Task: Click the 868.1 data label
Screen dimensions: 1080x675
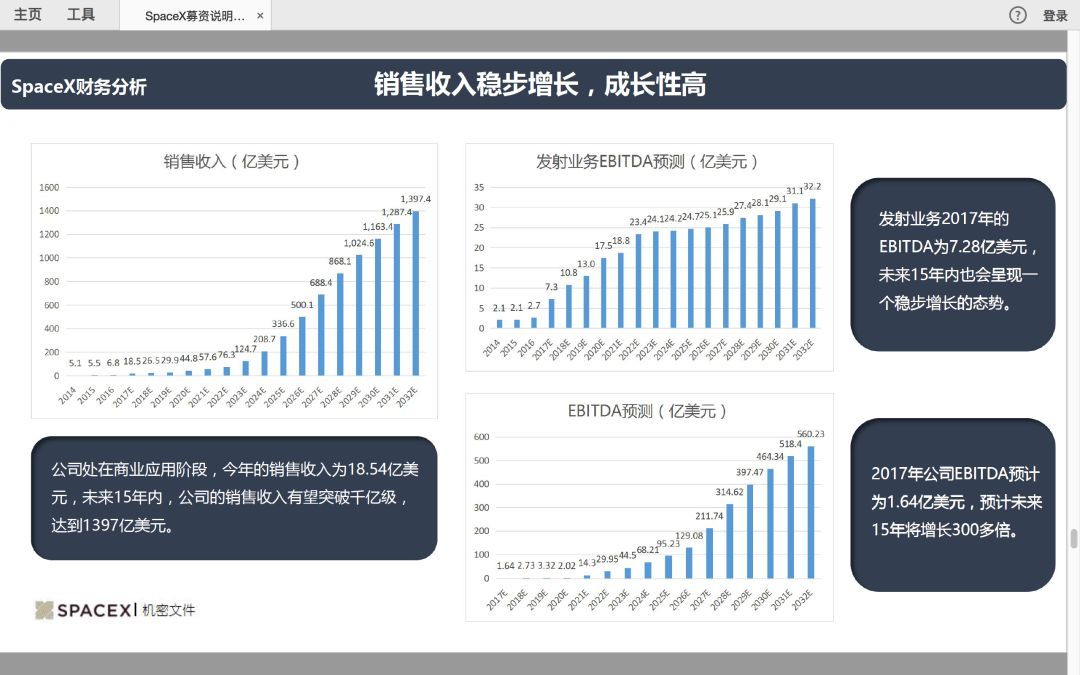Action: [x=340, y=262]
